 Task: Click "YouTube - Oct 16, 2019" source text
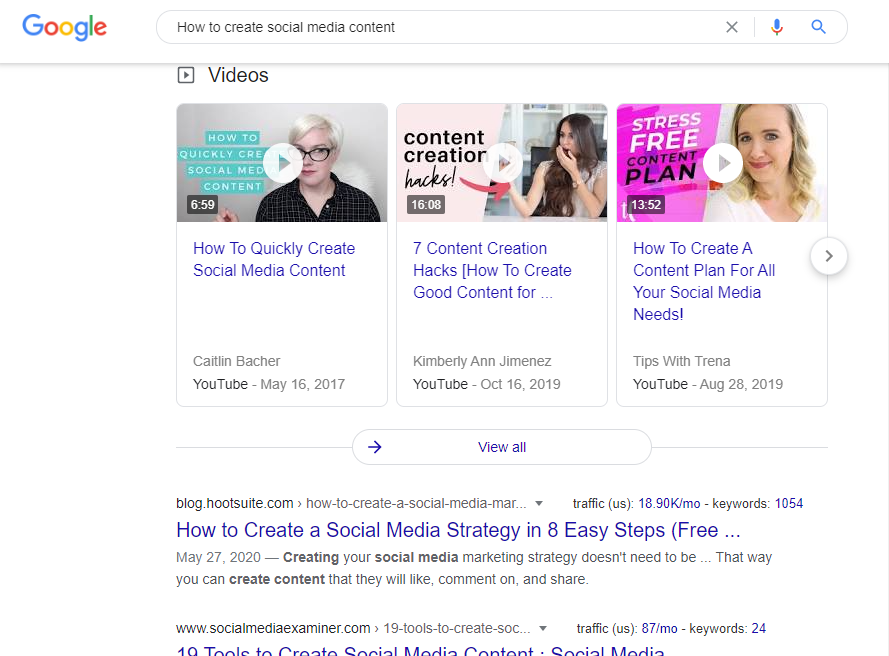pos(486,384)
